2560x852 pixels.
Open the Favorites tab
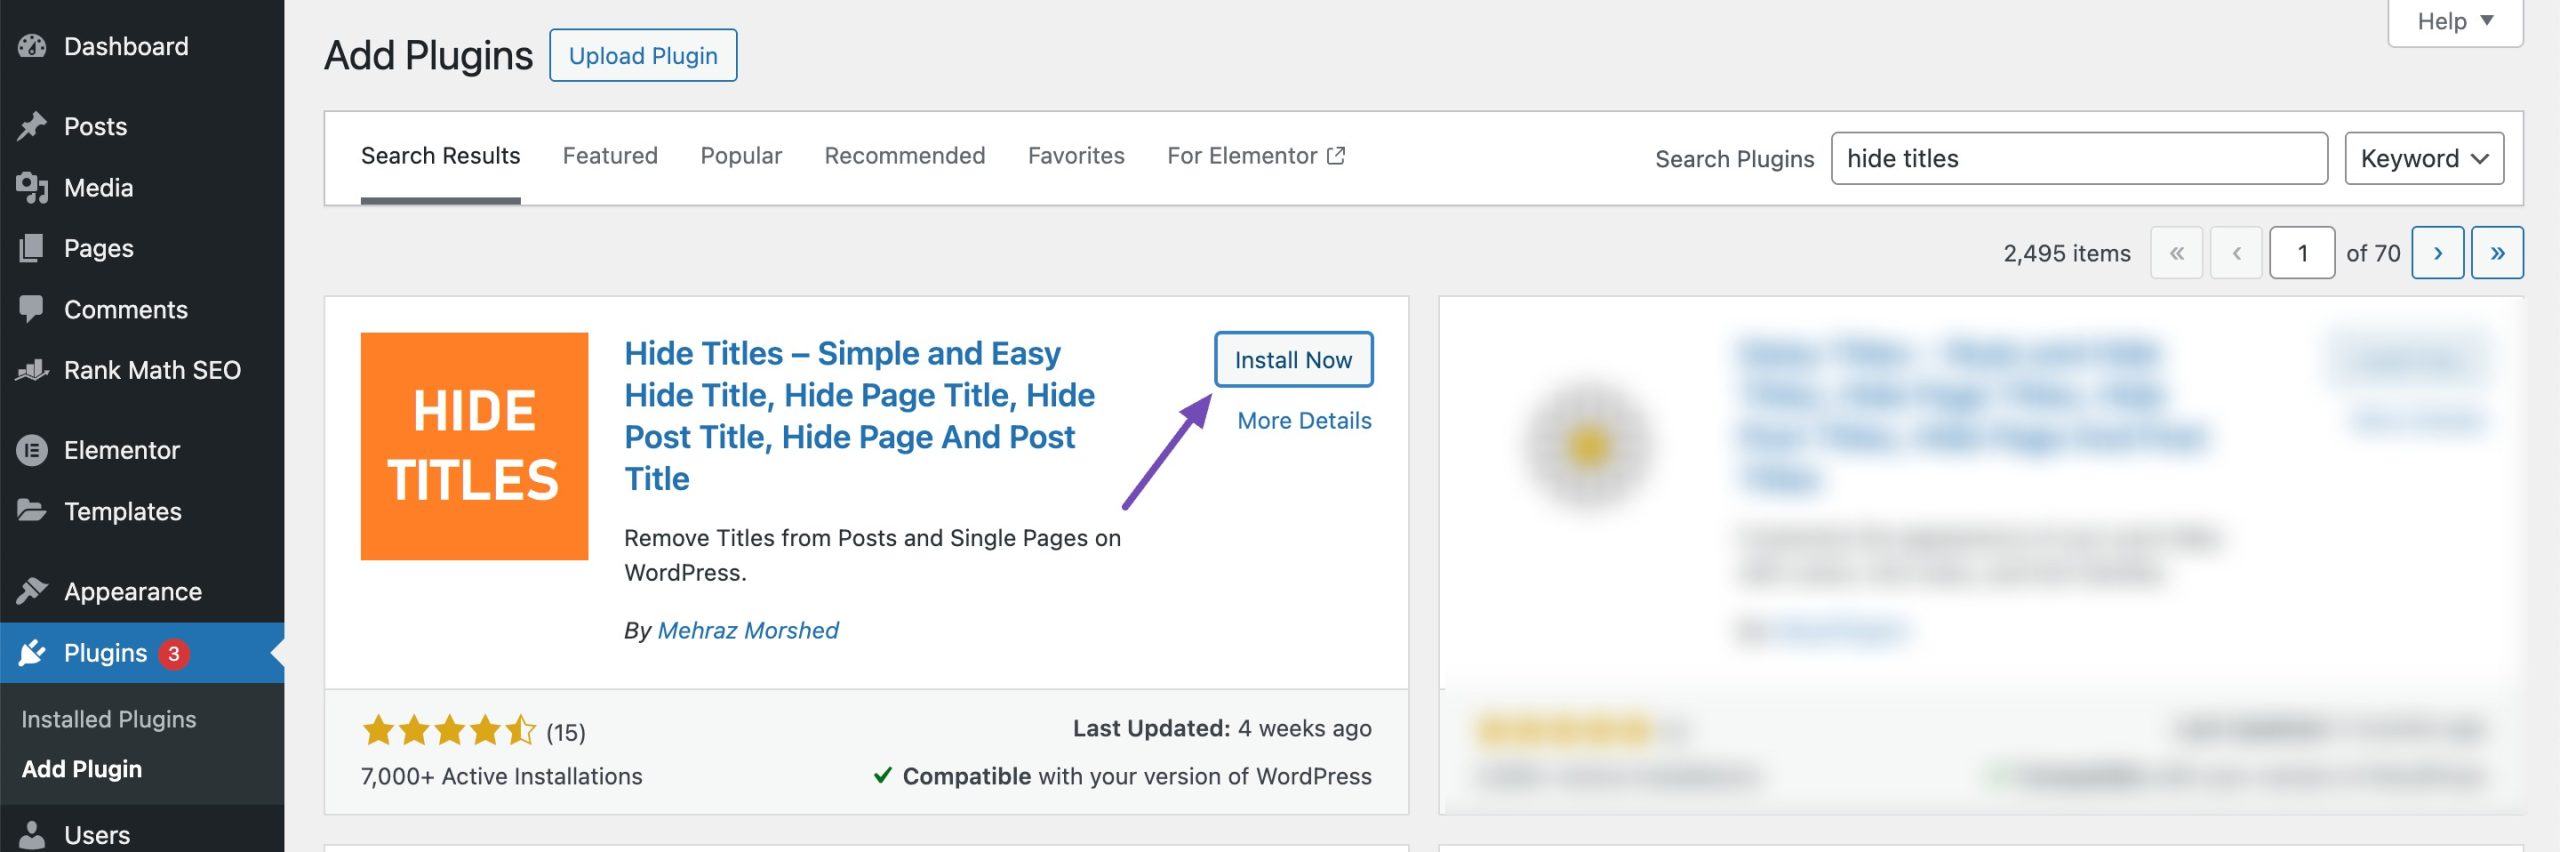point(1076,156)
